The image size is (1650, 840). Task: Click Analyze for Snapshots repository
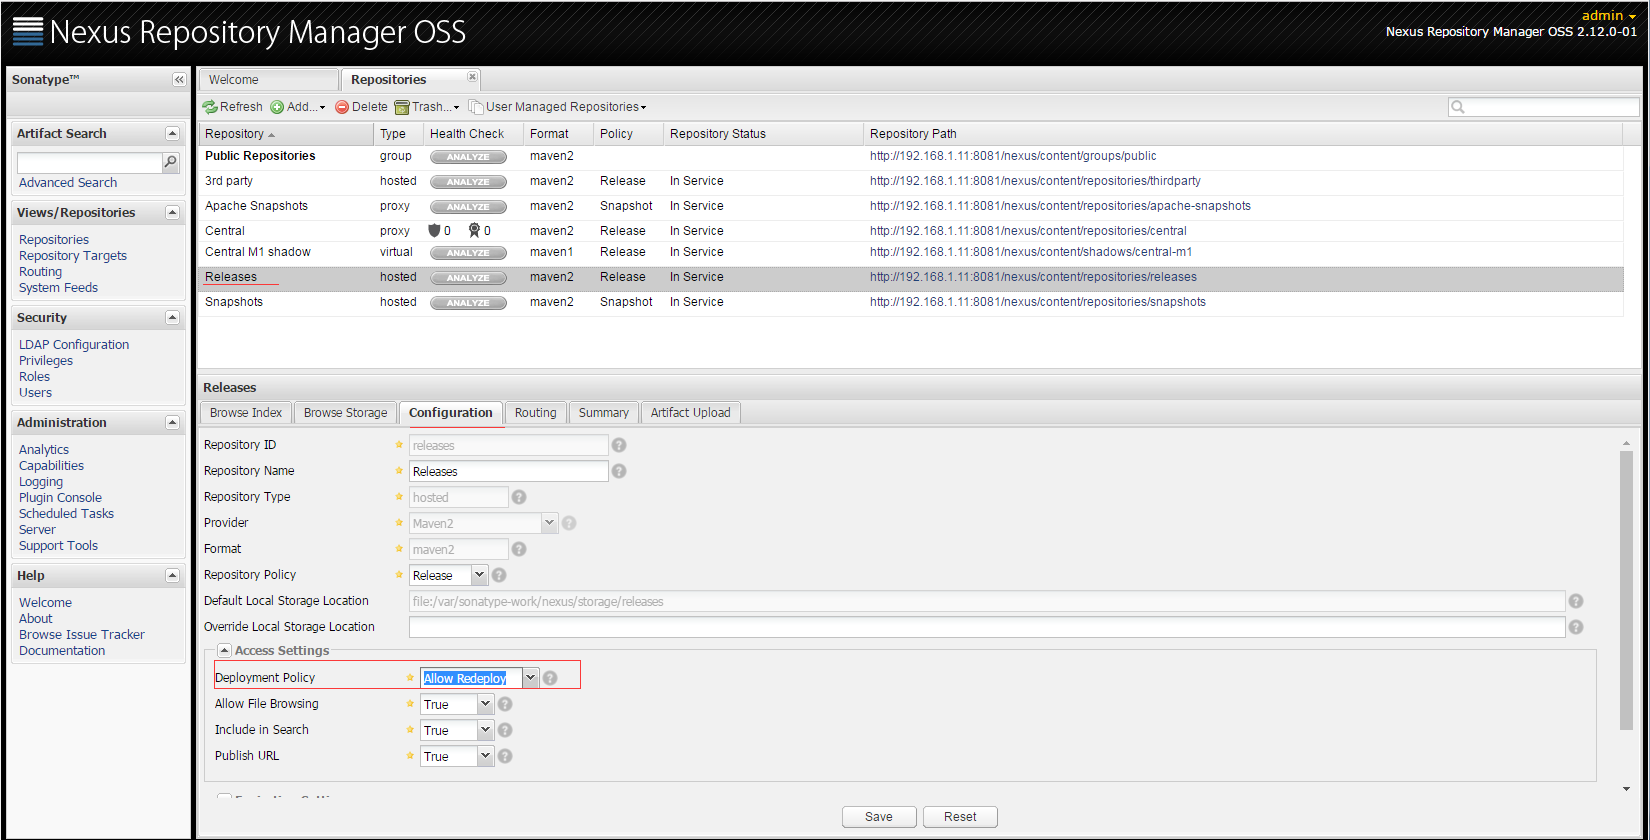pos(468,303)
